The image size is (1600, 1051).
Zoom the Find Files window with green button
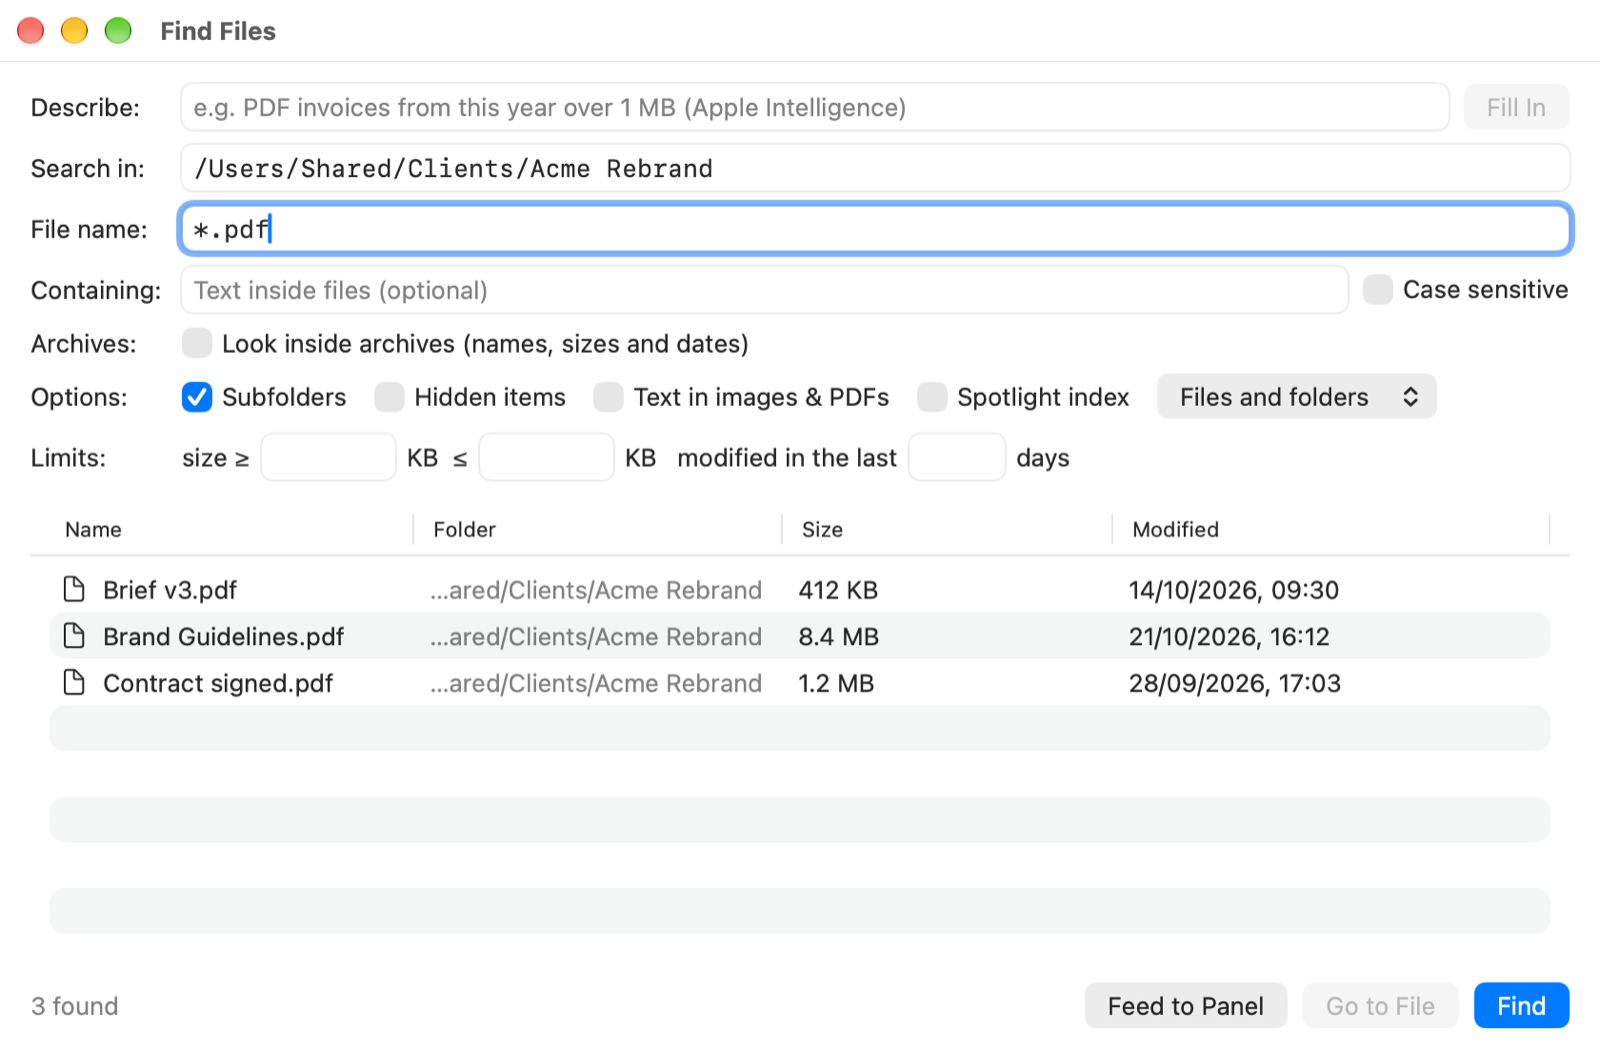[119, 31]
